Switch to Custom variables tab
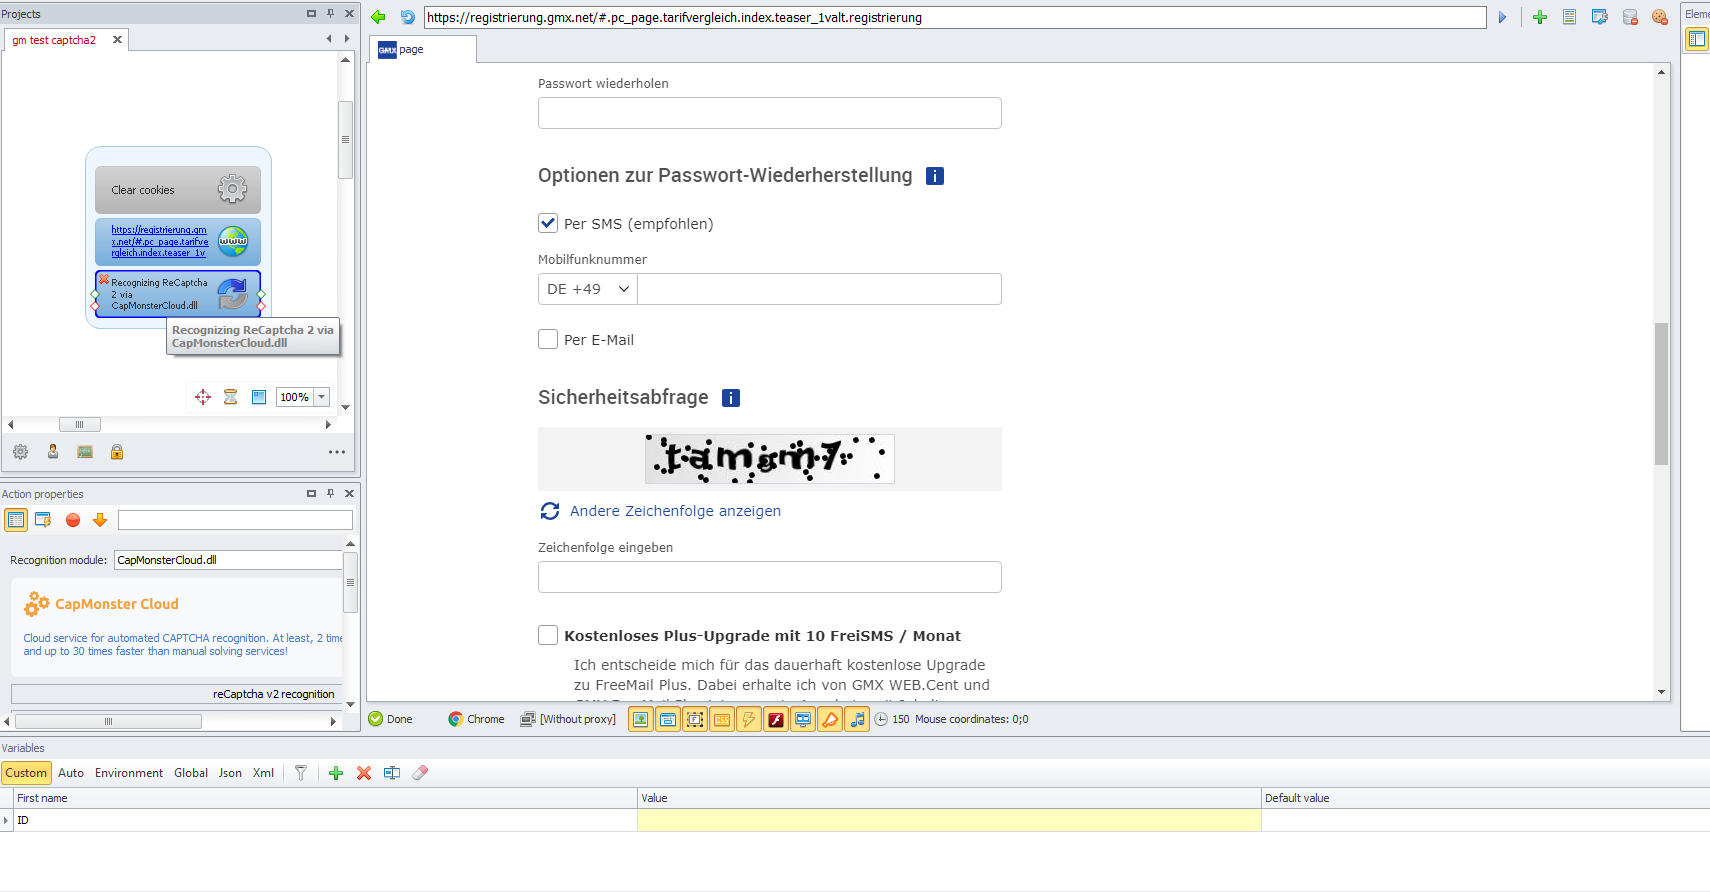 (26, 773)
